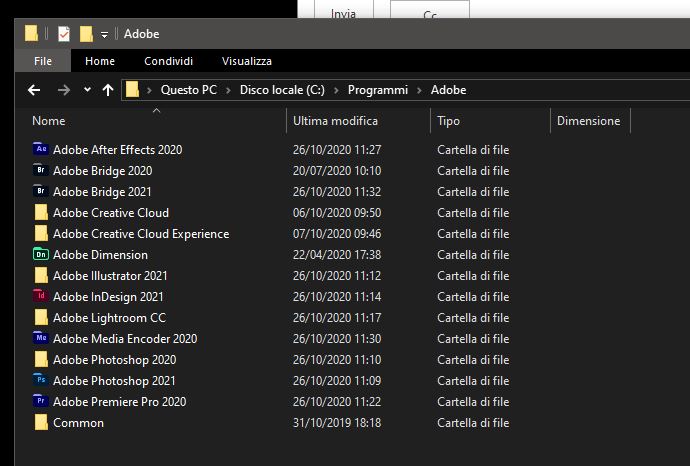Select the 'Adobe Illustrator 2021' file name
690x466 pixels.
(x=110, y=276)
